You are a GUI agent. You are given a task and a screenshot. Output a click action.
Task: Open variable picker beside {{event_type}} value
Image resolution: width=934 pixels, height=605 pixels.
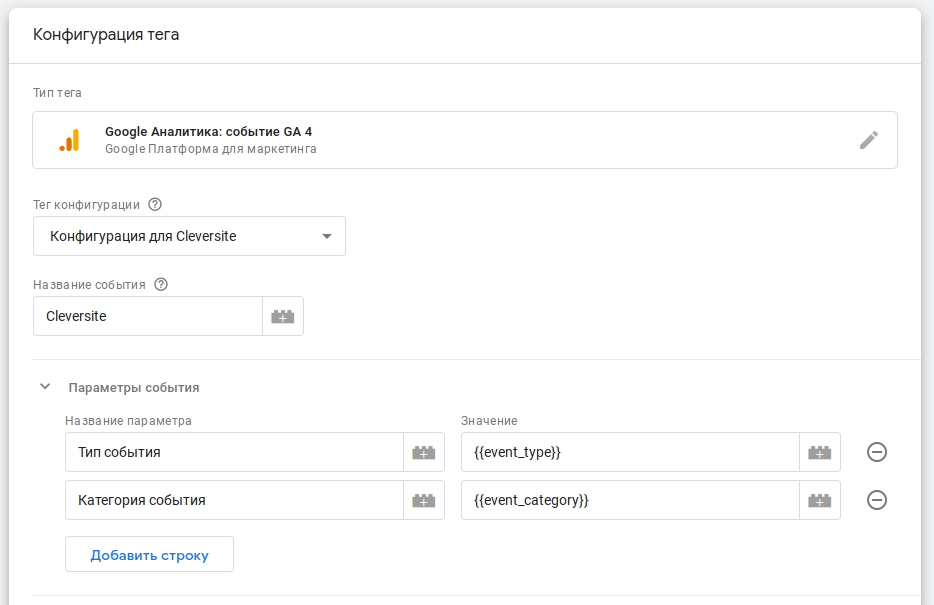[820, 452]
